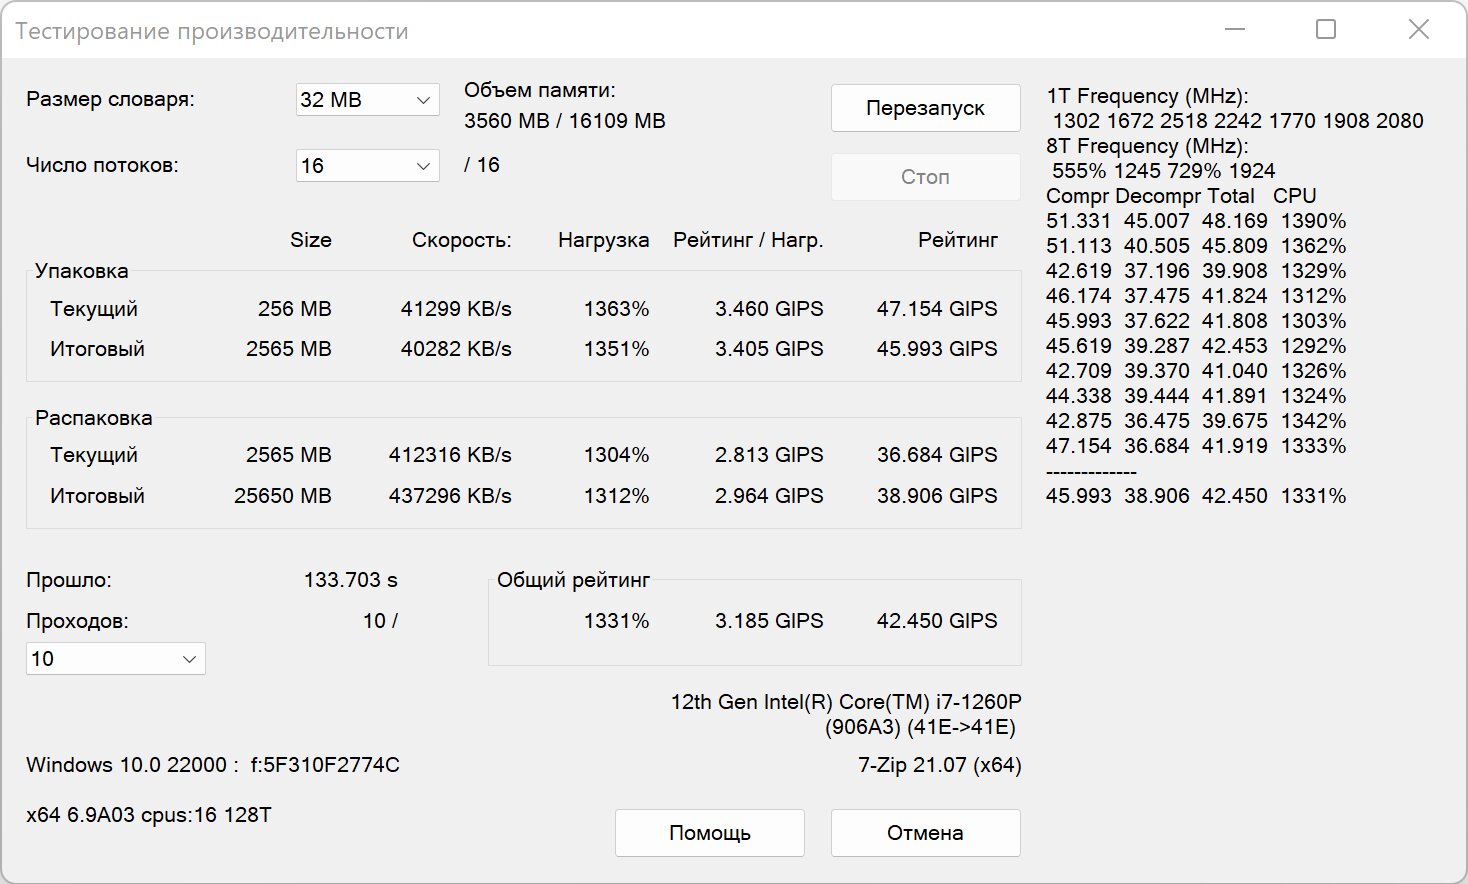
Task: Select the Скорость column header
Action: coord(461,240)
